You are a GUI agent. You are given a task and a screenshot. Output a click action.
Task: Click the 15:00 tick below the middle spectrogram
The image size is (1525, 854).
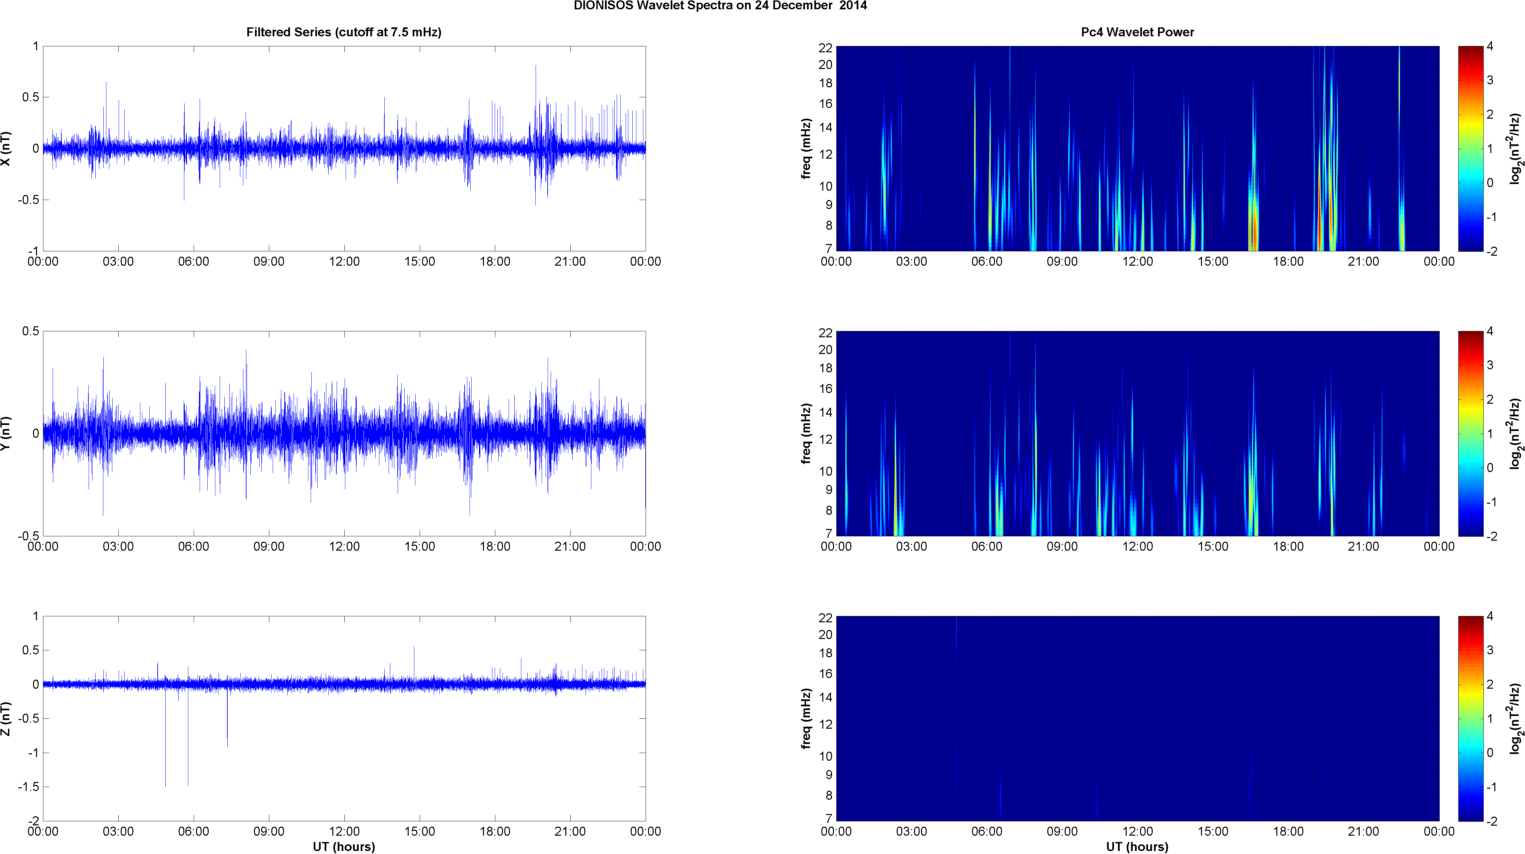point(1213,547)
